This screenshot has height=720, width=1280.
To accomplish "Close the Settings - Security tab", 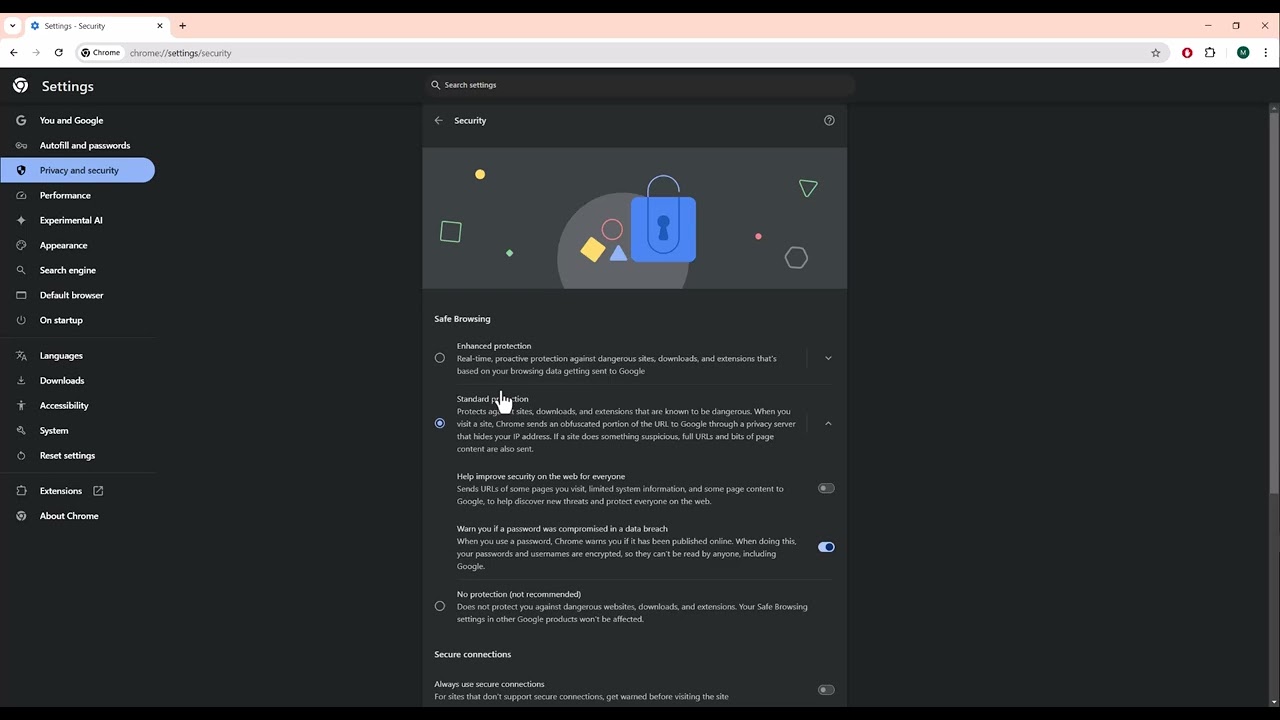I will tap(159, 26).
